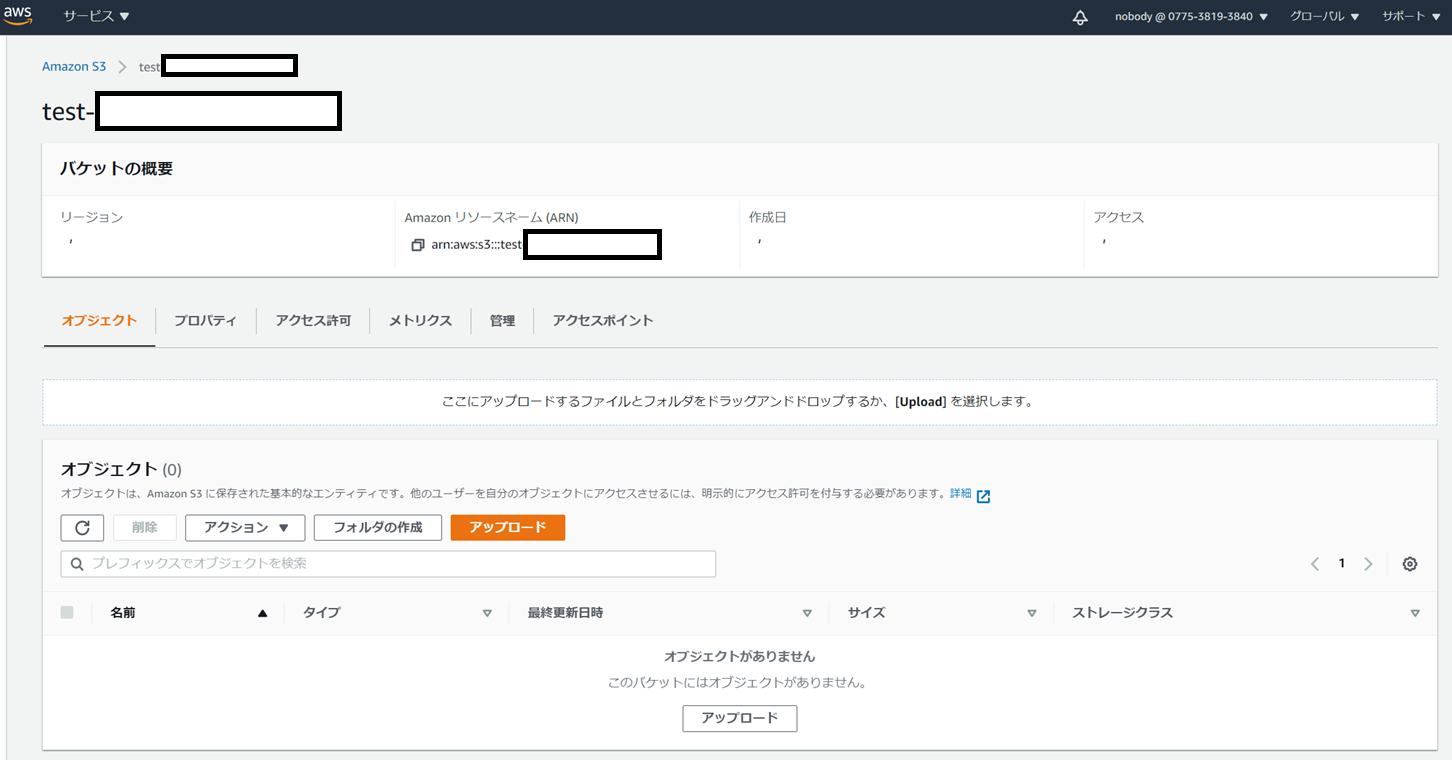Click the search magnifier icon
This screenshot has width=1452, height=760.
pos(77,564)
